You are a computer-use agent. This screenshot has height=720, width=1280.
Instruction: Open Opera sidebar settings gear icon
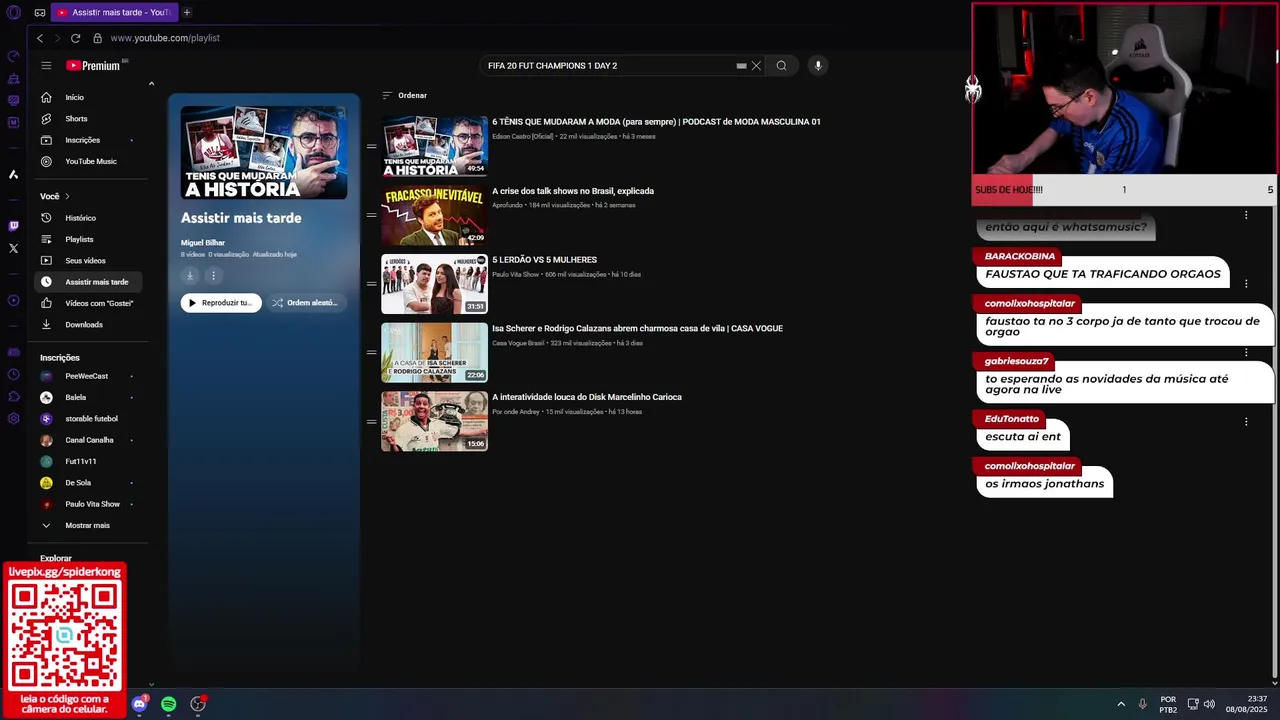click(x=13, y=418)
